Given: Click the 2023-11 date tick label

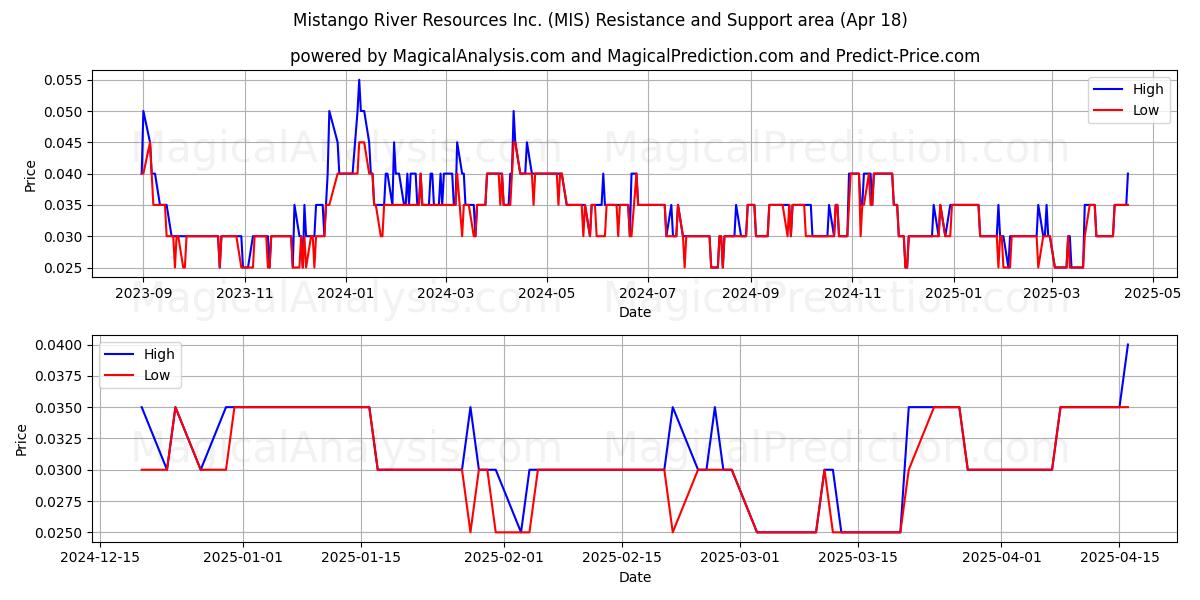Looking at the screenshot, I should point(245,293).
